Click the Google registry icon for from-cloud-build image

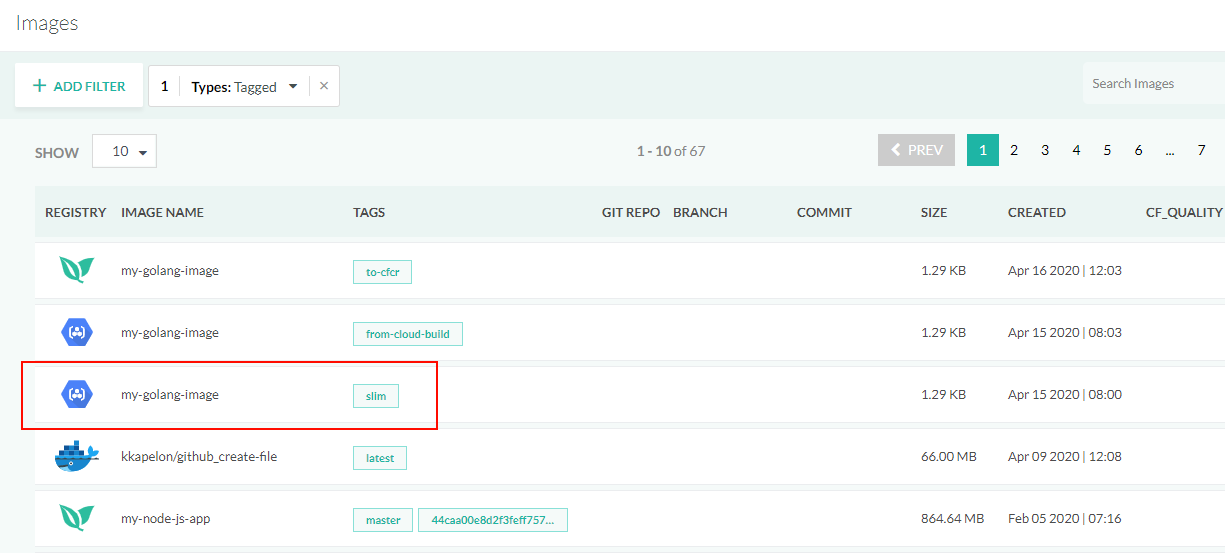76,333
